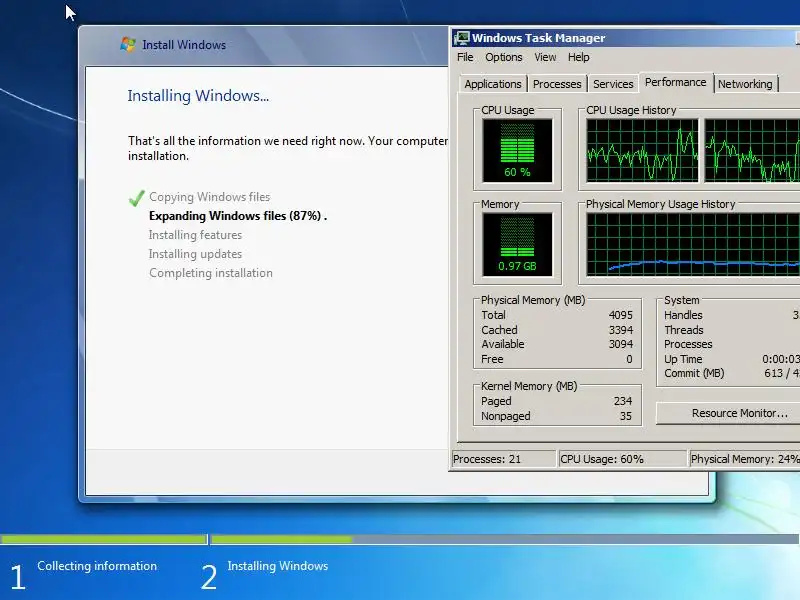The width and height of the screenshot is (800, 600).
Task: Click the 'Installing Windows' stage label at bottom
Action: click(278, 566)
